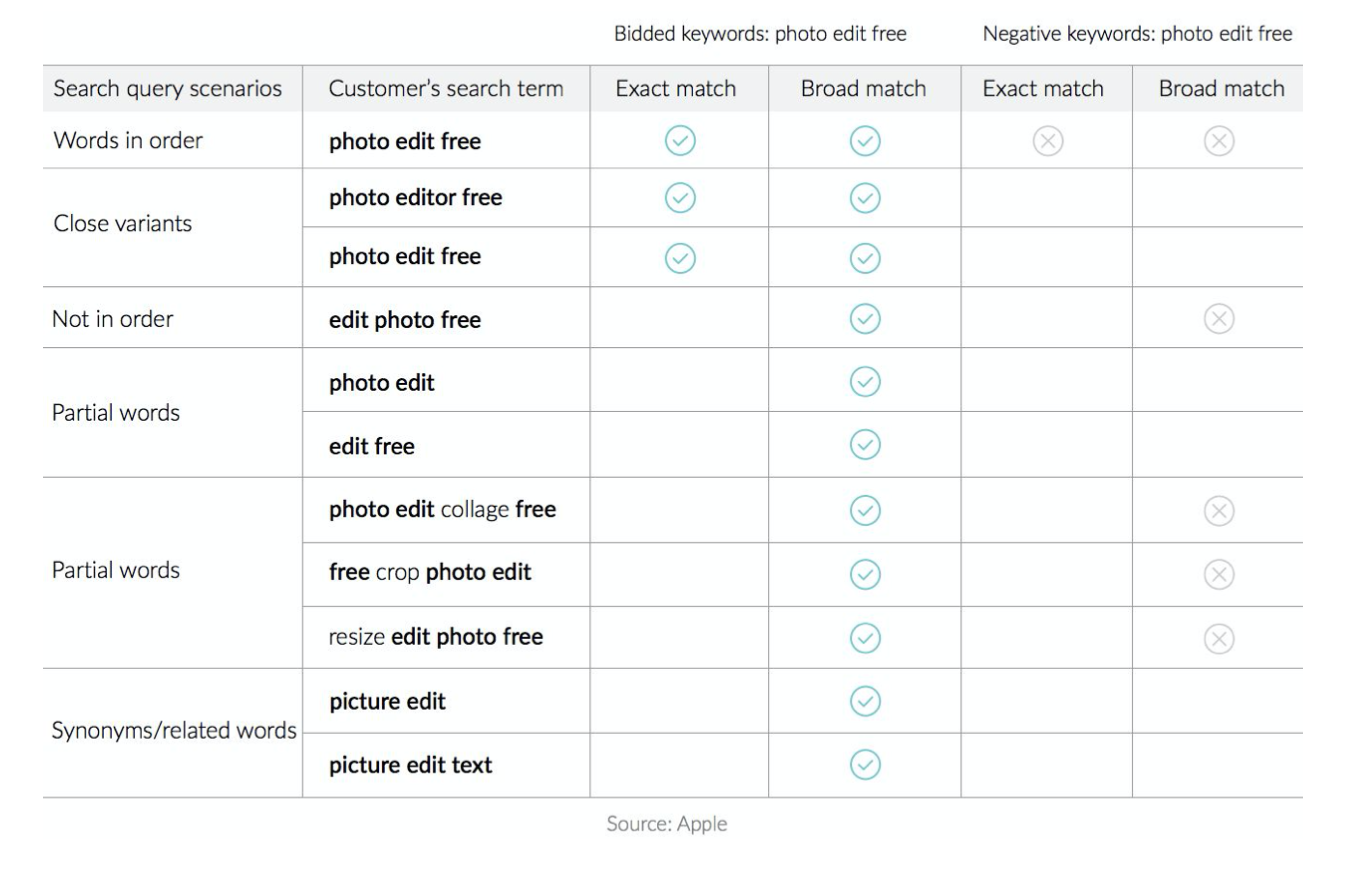Viewport: 1350px width, 871px height.
Task: Click negative broad match X for "edit photo free"
Action: pyautogui.click(x=1218, y=319)
